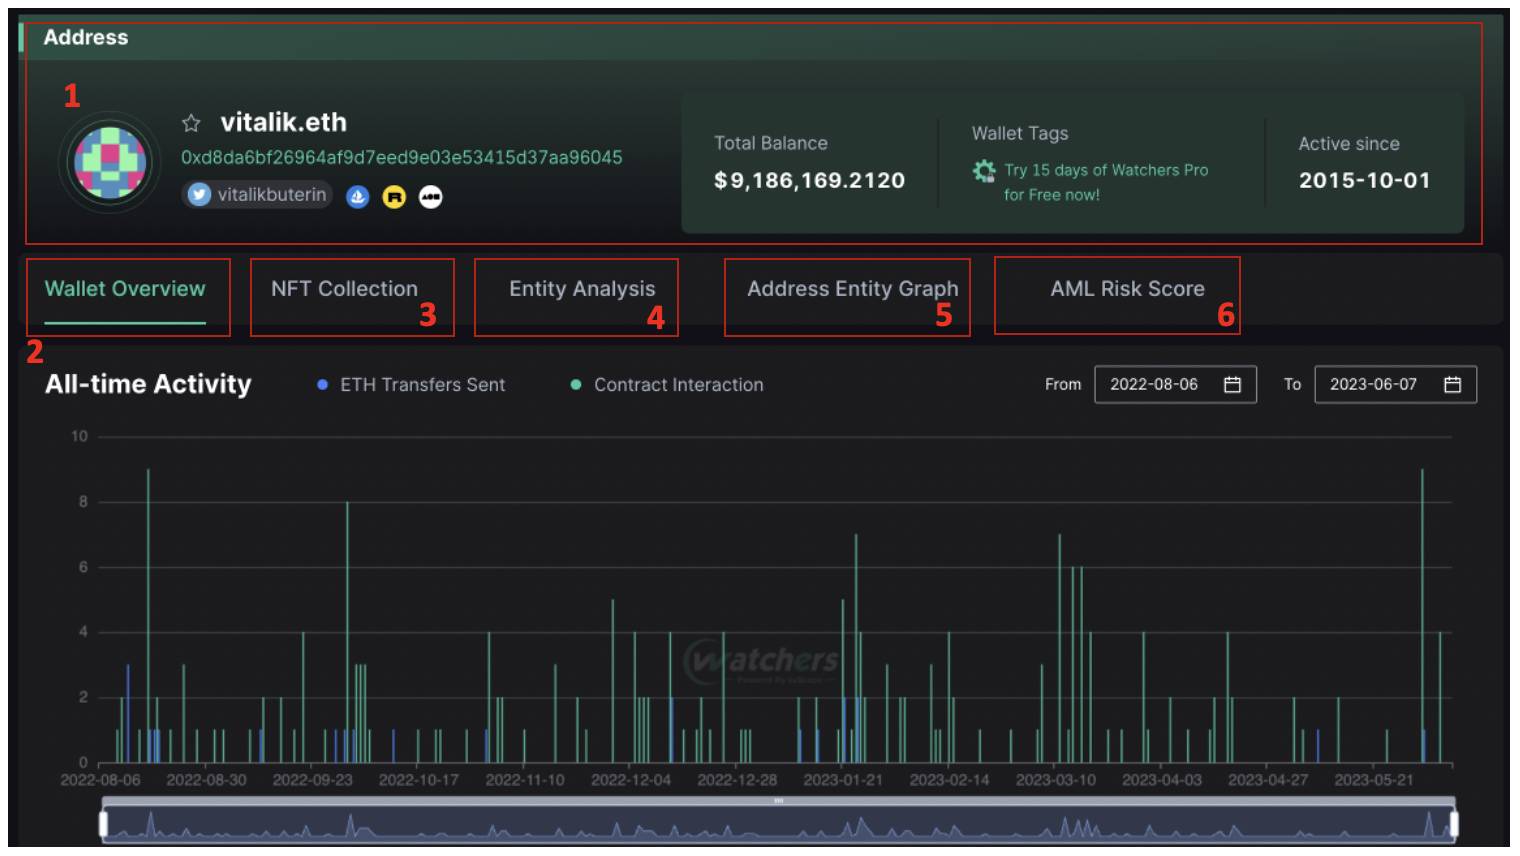Click the vitalik.eth name heading
Viewport: 1520px width, 856px height.
point(283,122)
